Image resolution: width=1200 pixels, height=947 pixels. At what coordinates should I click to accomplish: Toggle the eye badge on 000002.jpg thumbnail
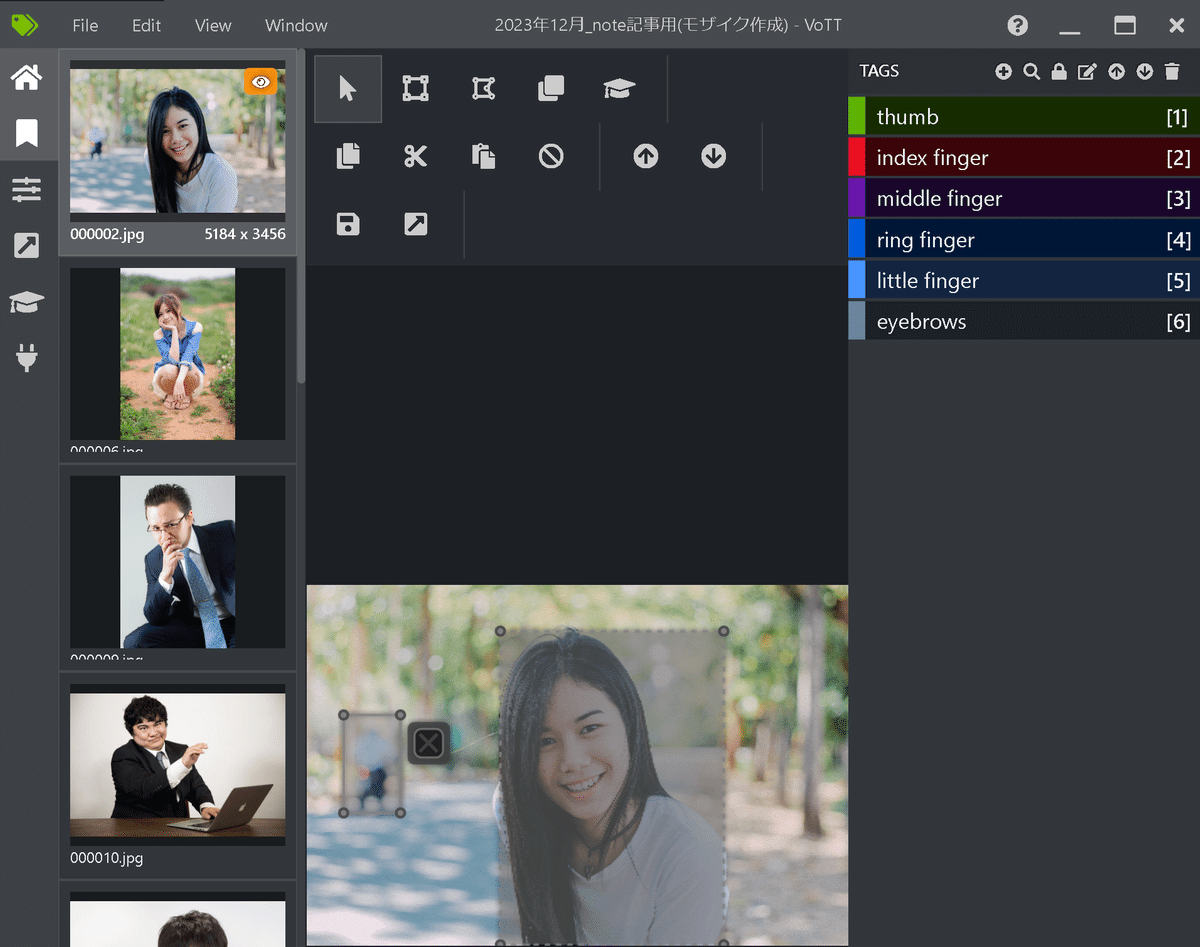pos(260,82)
